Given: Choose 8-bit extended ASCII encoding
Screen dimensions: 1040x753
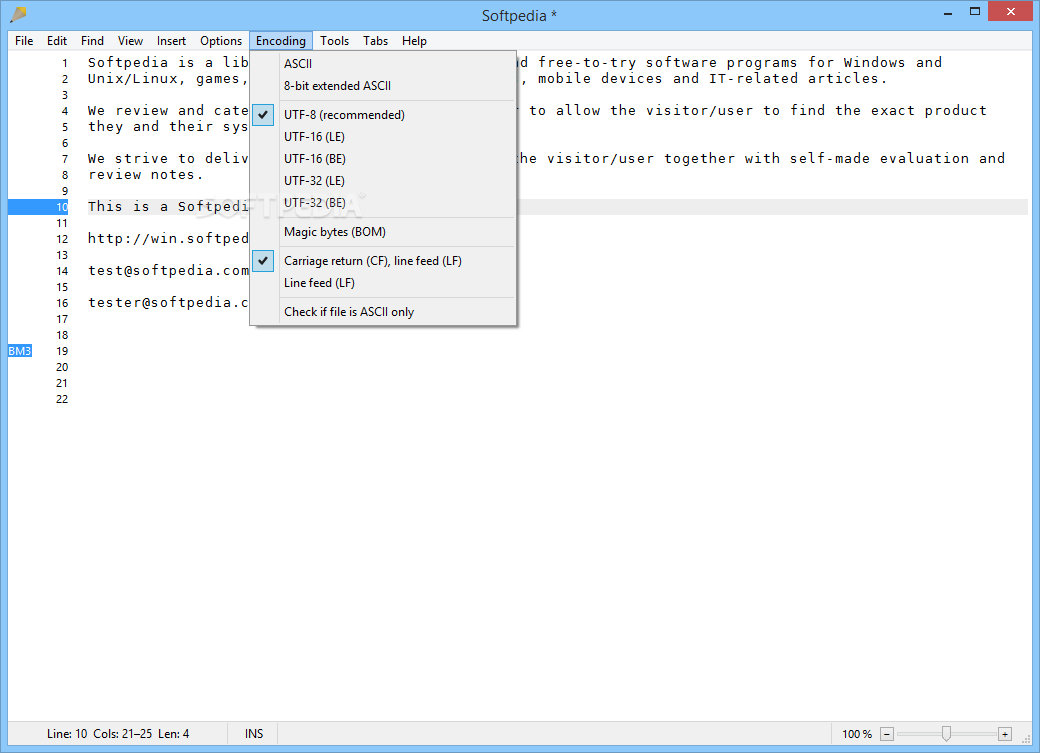Looking at the screenshot, I should pos(383,86).
